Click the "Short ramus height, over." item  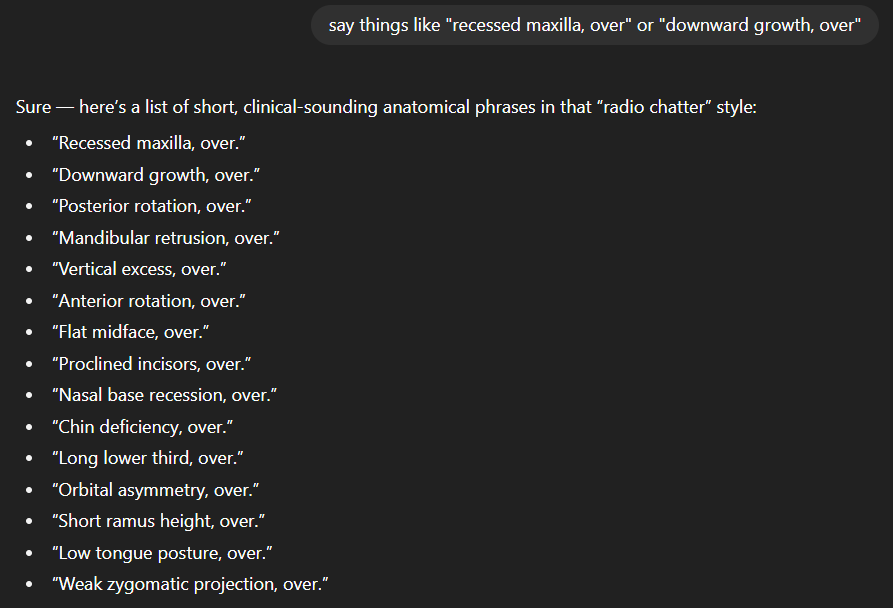click(157, 521)
